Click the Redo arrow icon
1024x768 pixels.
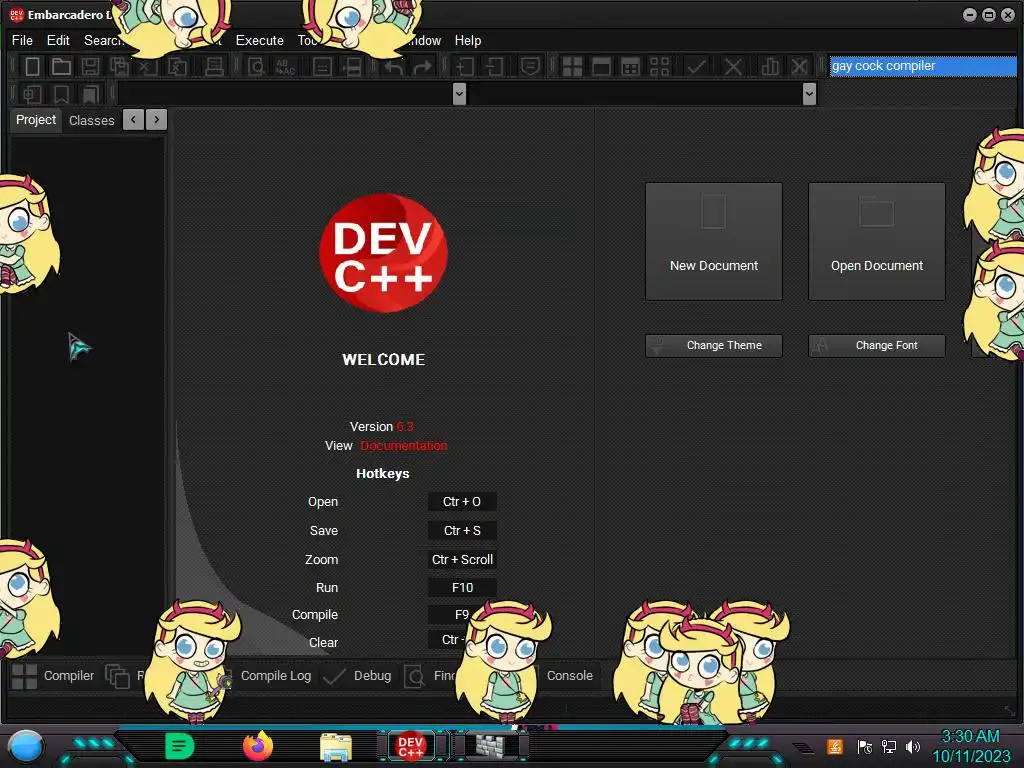423,67
